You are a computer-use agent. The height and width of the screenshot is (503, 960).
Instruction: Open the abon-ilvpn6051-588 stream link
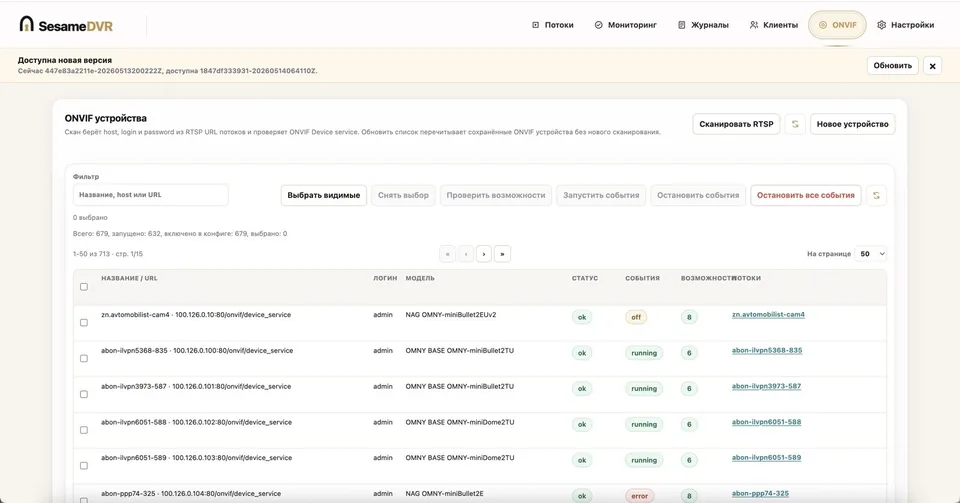tap(767, 422)
